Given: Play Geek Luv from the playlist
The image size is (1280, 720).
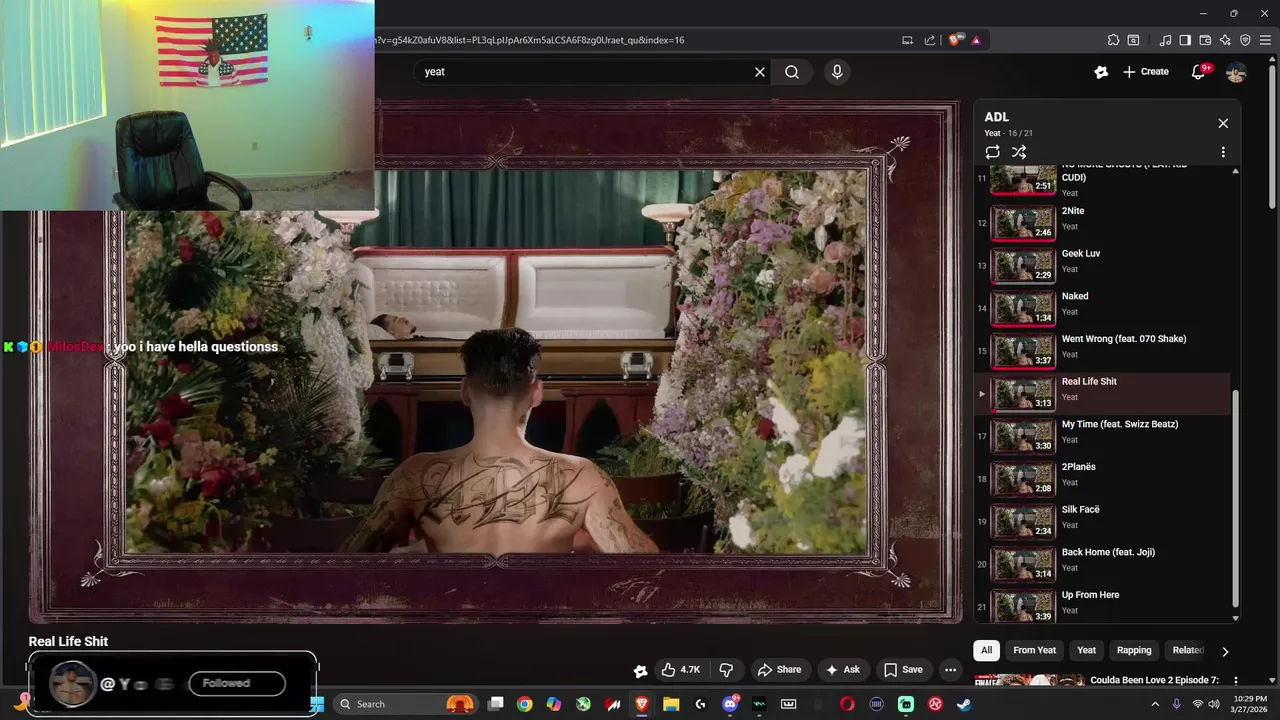Looking at the screenshot, I should (1102, 265).
